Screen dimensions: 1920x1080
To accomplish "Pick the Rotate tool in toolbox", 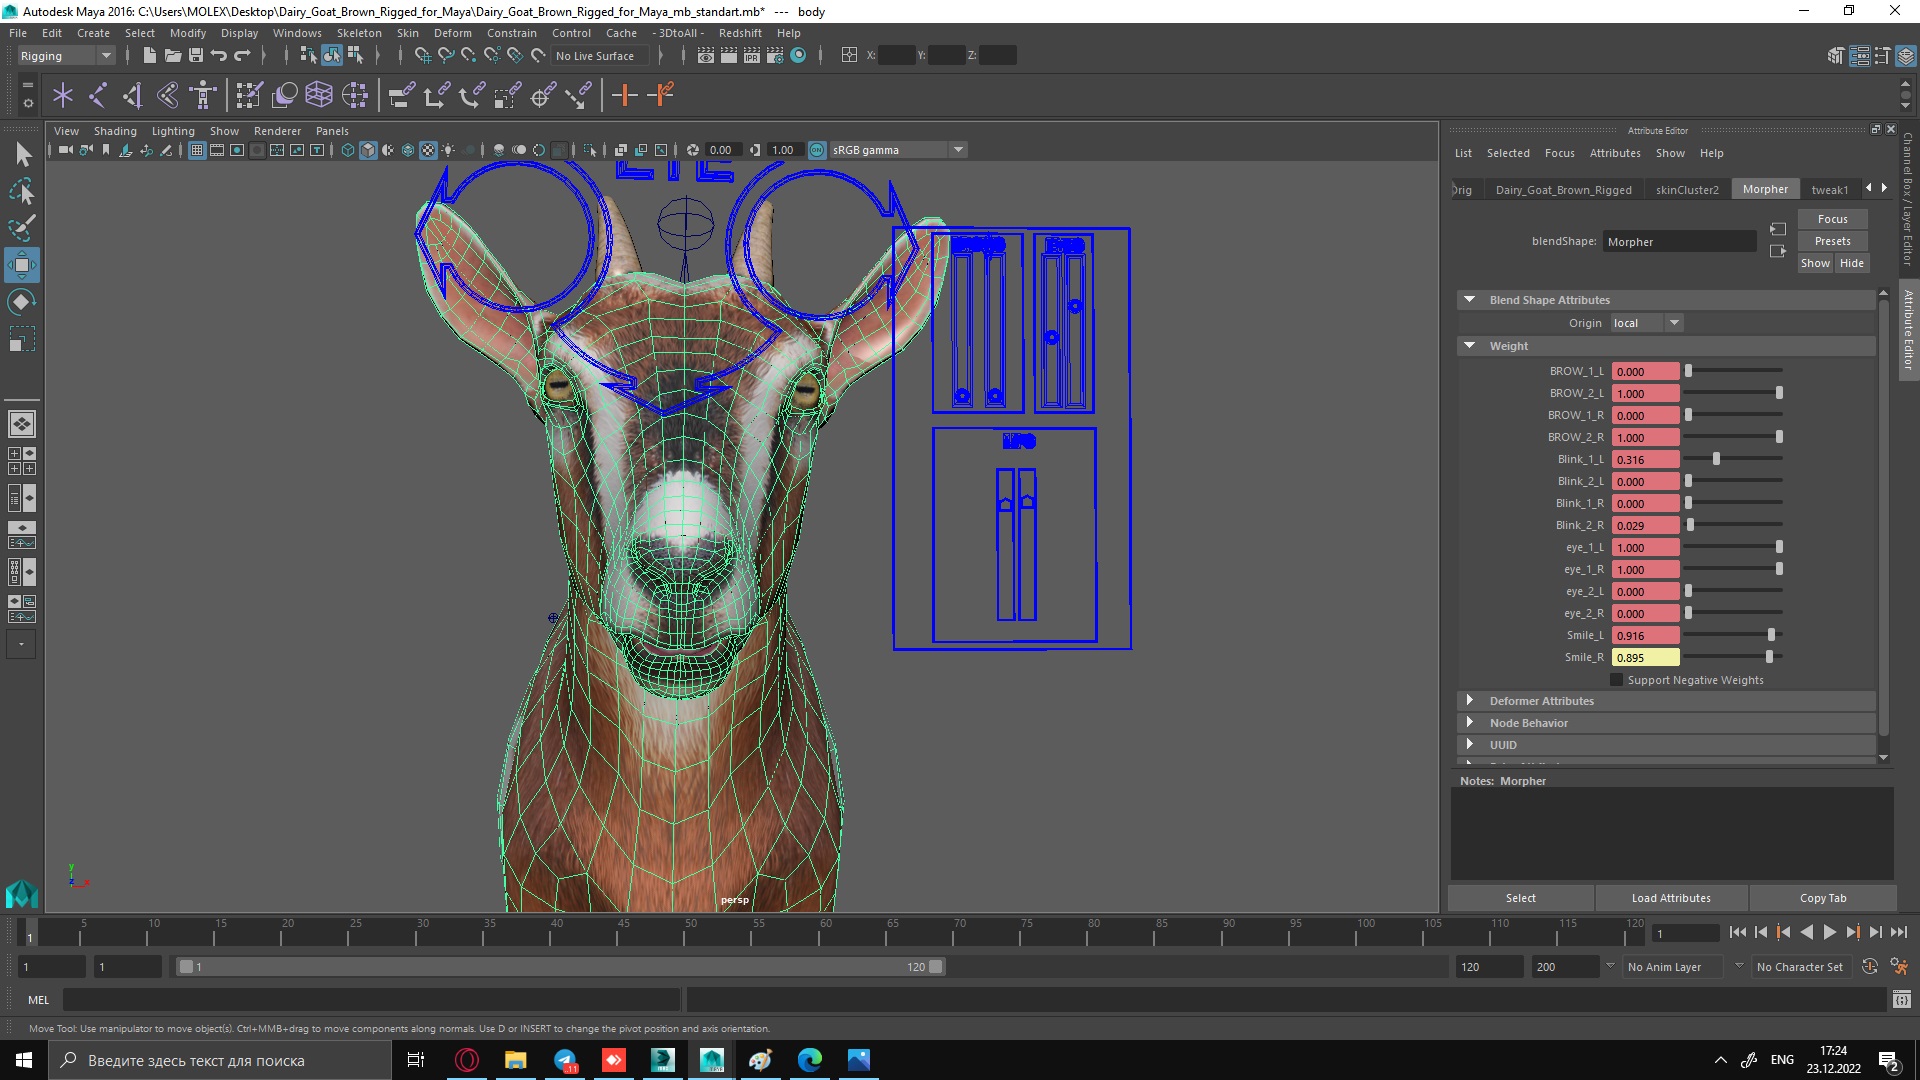I will tap(22, 302).
